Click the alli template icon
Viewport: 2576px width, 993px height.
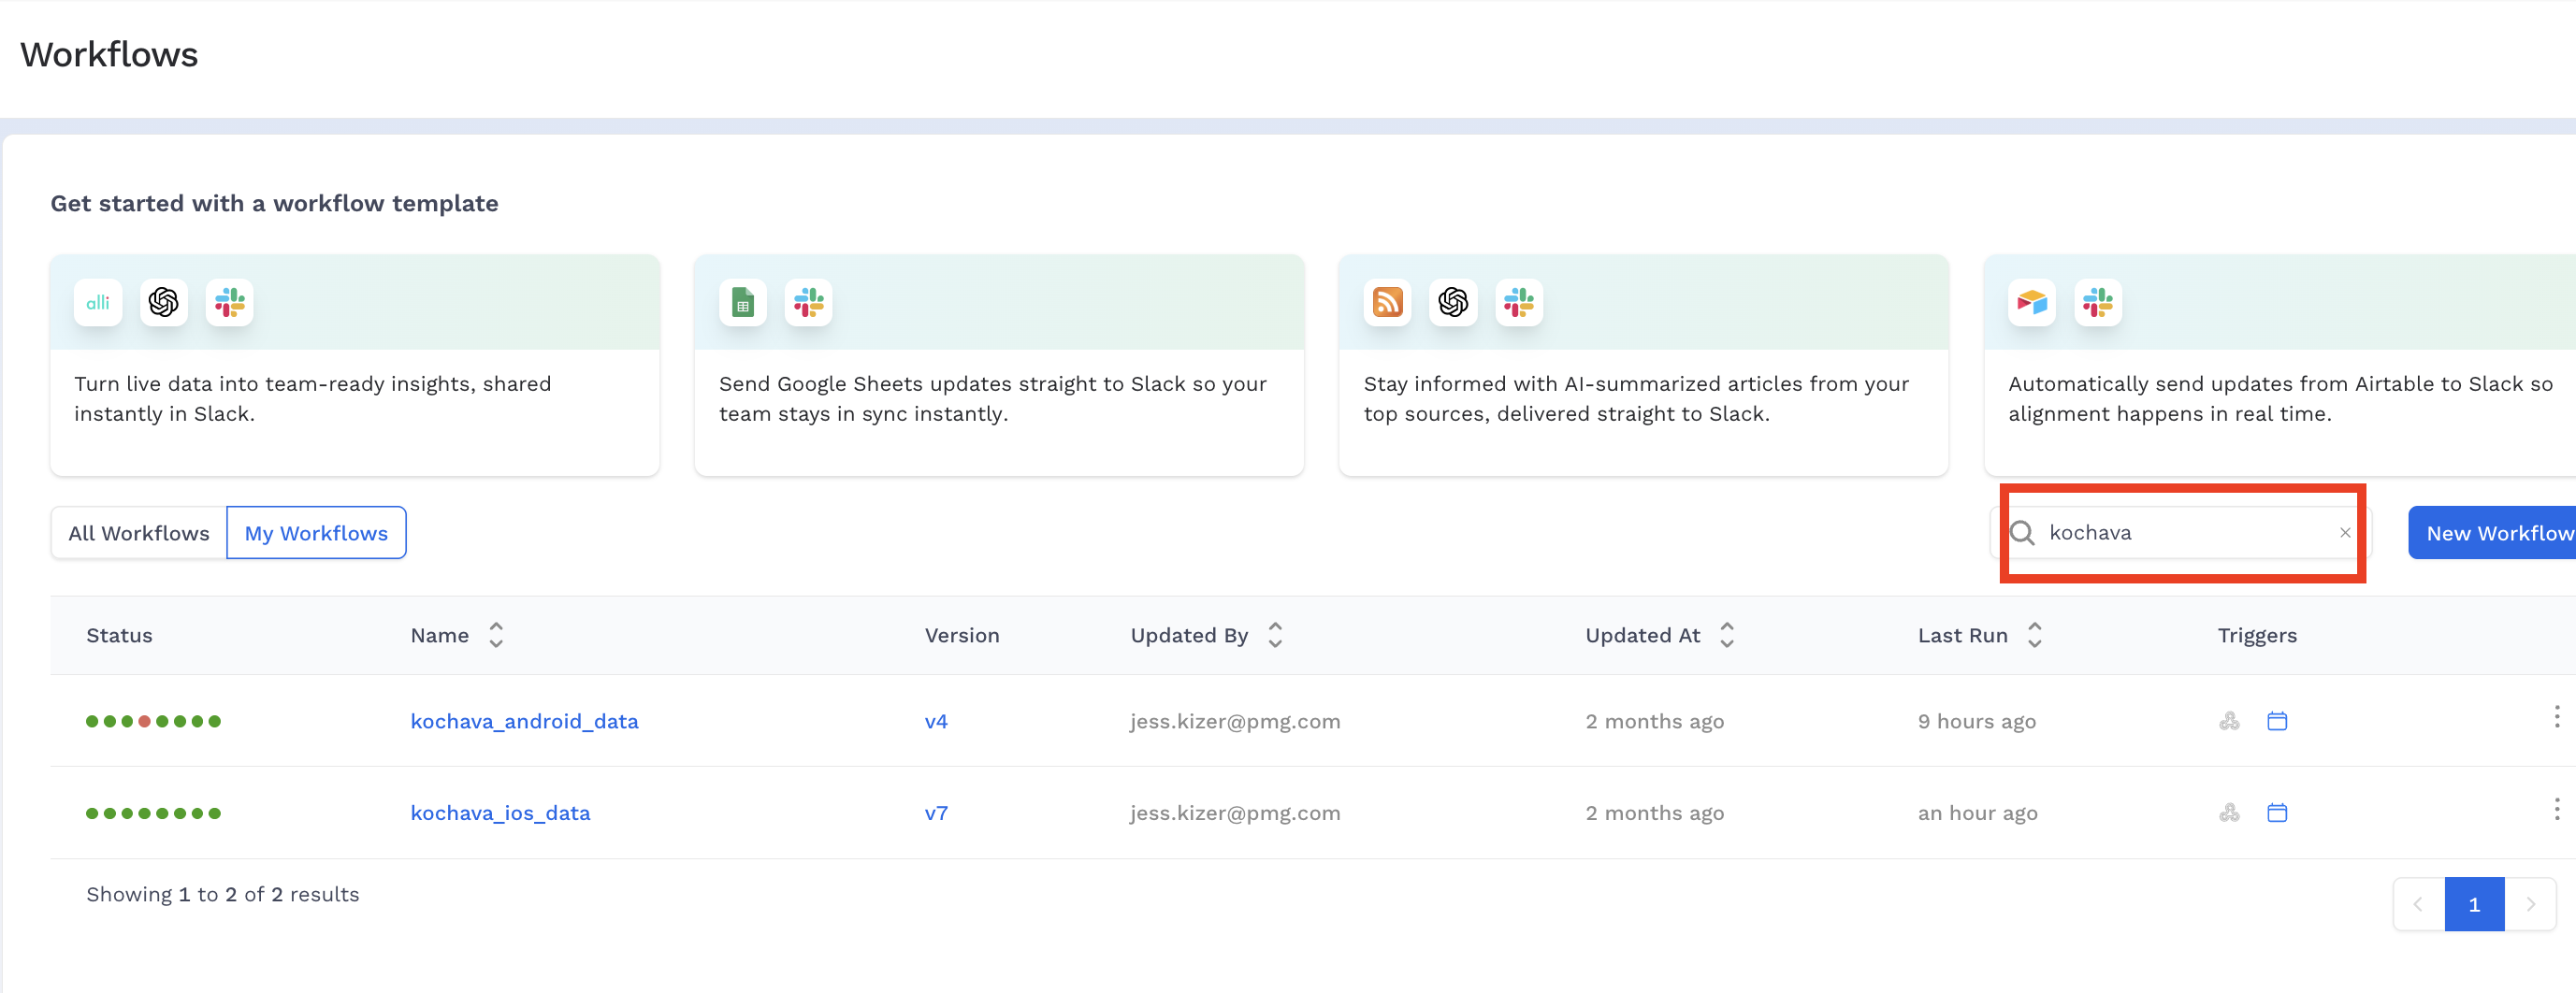[x=98, y=302]
